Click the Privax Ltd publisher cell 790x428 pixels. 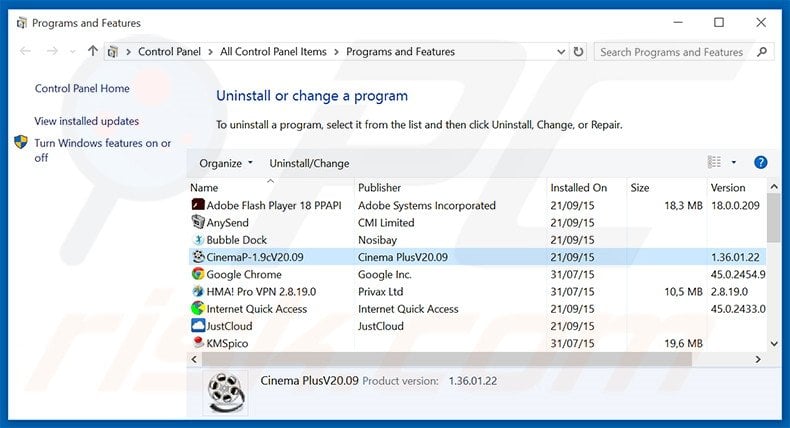[x=380, y=291]
